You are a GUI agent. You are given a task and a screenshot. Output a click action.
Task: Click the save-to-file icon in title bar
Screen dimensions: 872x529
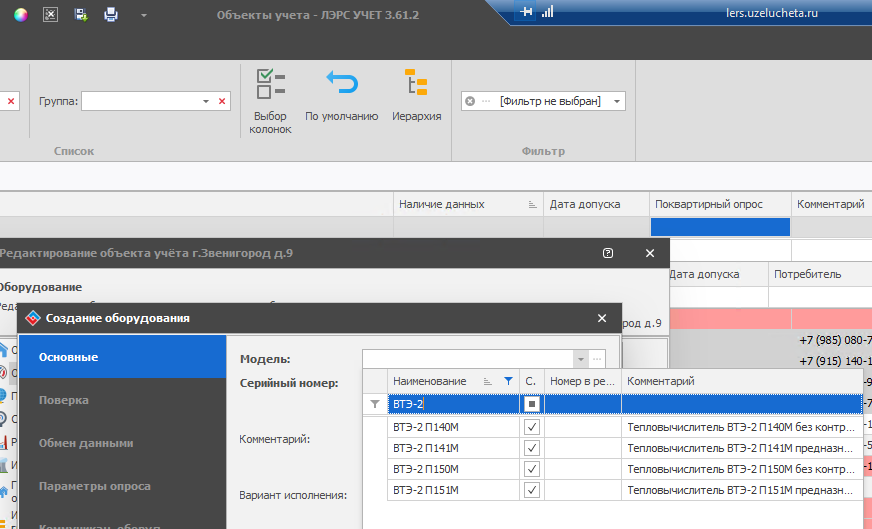tap(81, 14)
